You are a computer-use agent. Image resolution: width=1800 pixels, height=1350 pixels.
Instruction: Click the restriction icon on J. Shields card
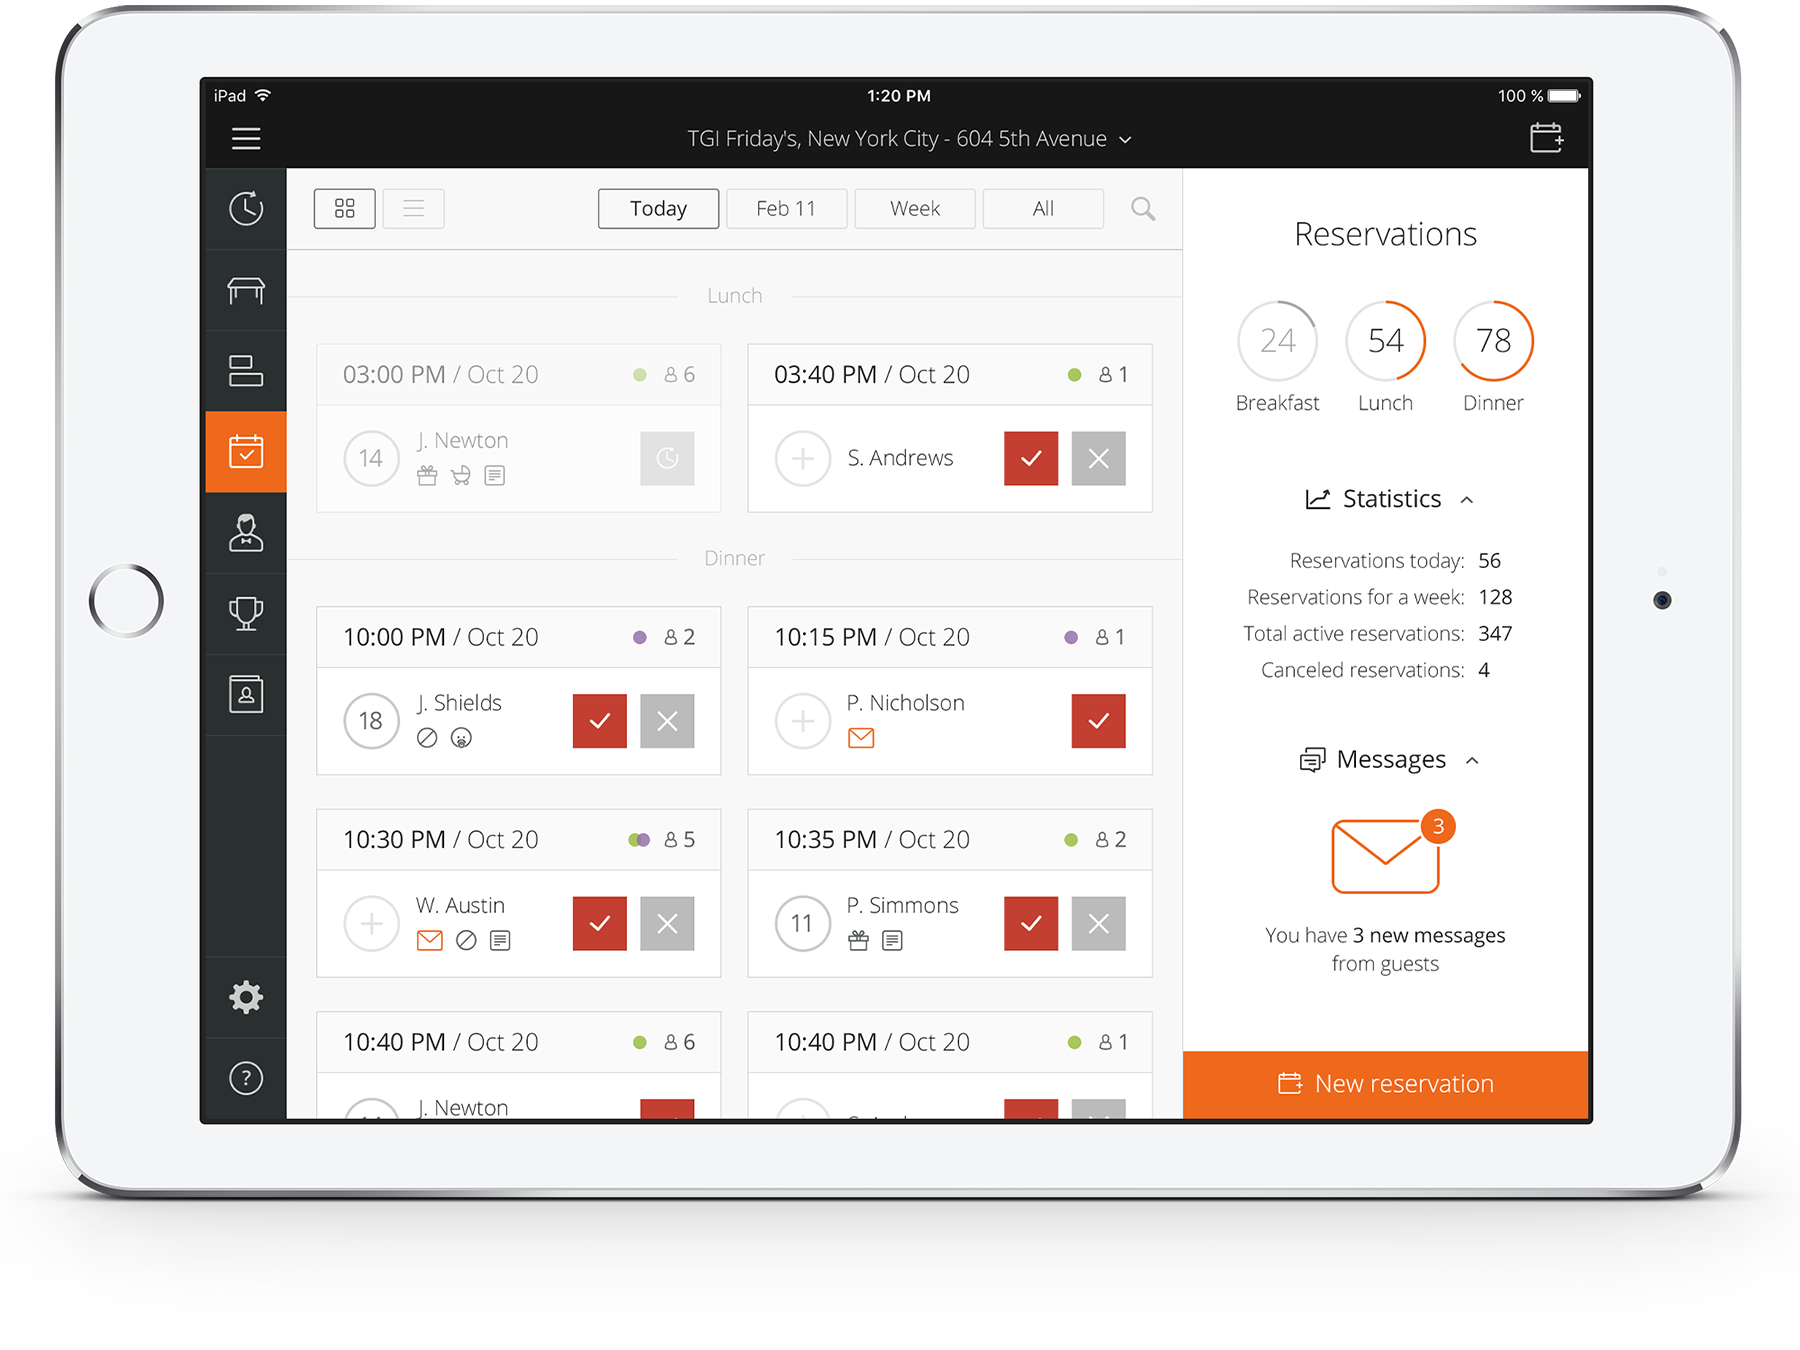click(x=427, y=738)
